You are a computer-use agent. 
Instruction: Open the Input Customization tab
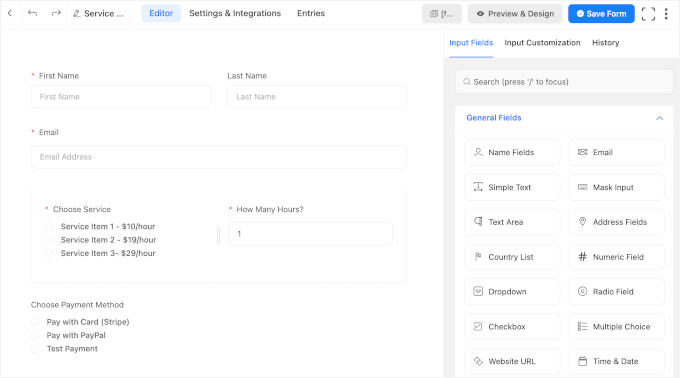coord(542,42)
